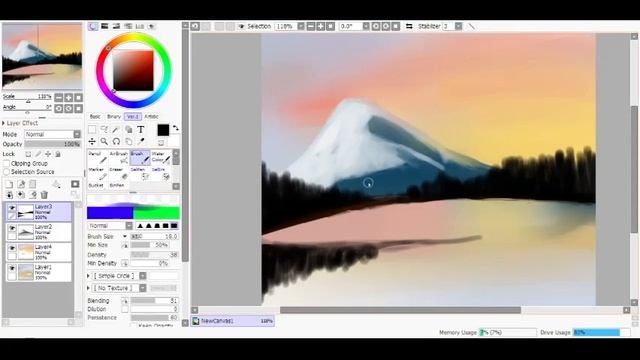Open the Brush Size list arrow
The height and width of the screenshot is (360, 640).
tap(124, 236)
